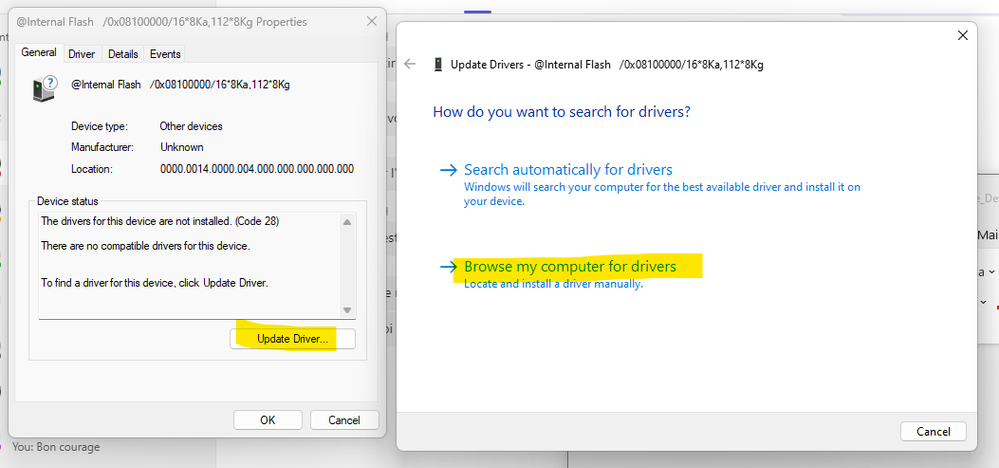The width and height of the screenshot is (999, 468).
Task: Go back with the wizard arrow
Action: [x=410, y=64]
